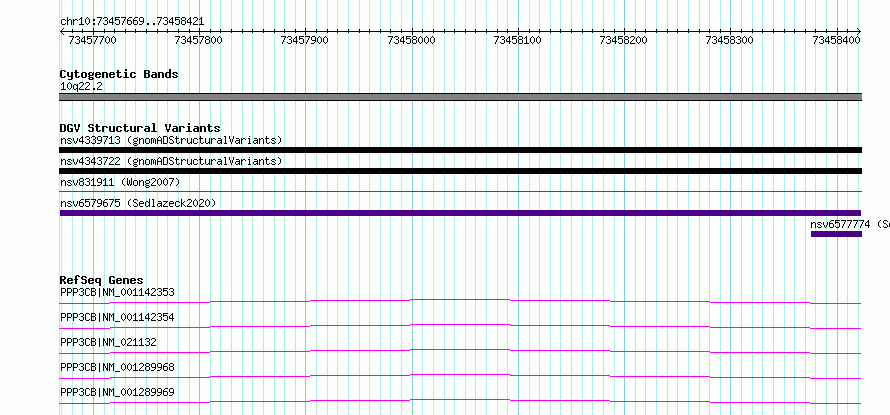Open transcript PPP3CB|NM_001142354
Image resolution: width=890 pixels, height=415 pixels.
click(x=117, y=317)
